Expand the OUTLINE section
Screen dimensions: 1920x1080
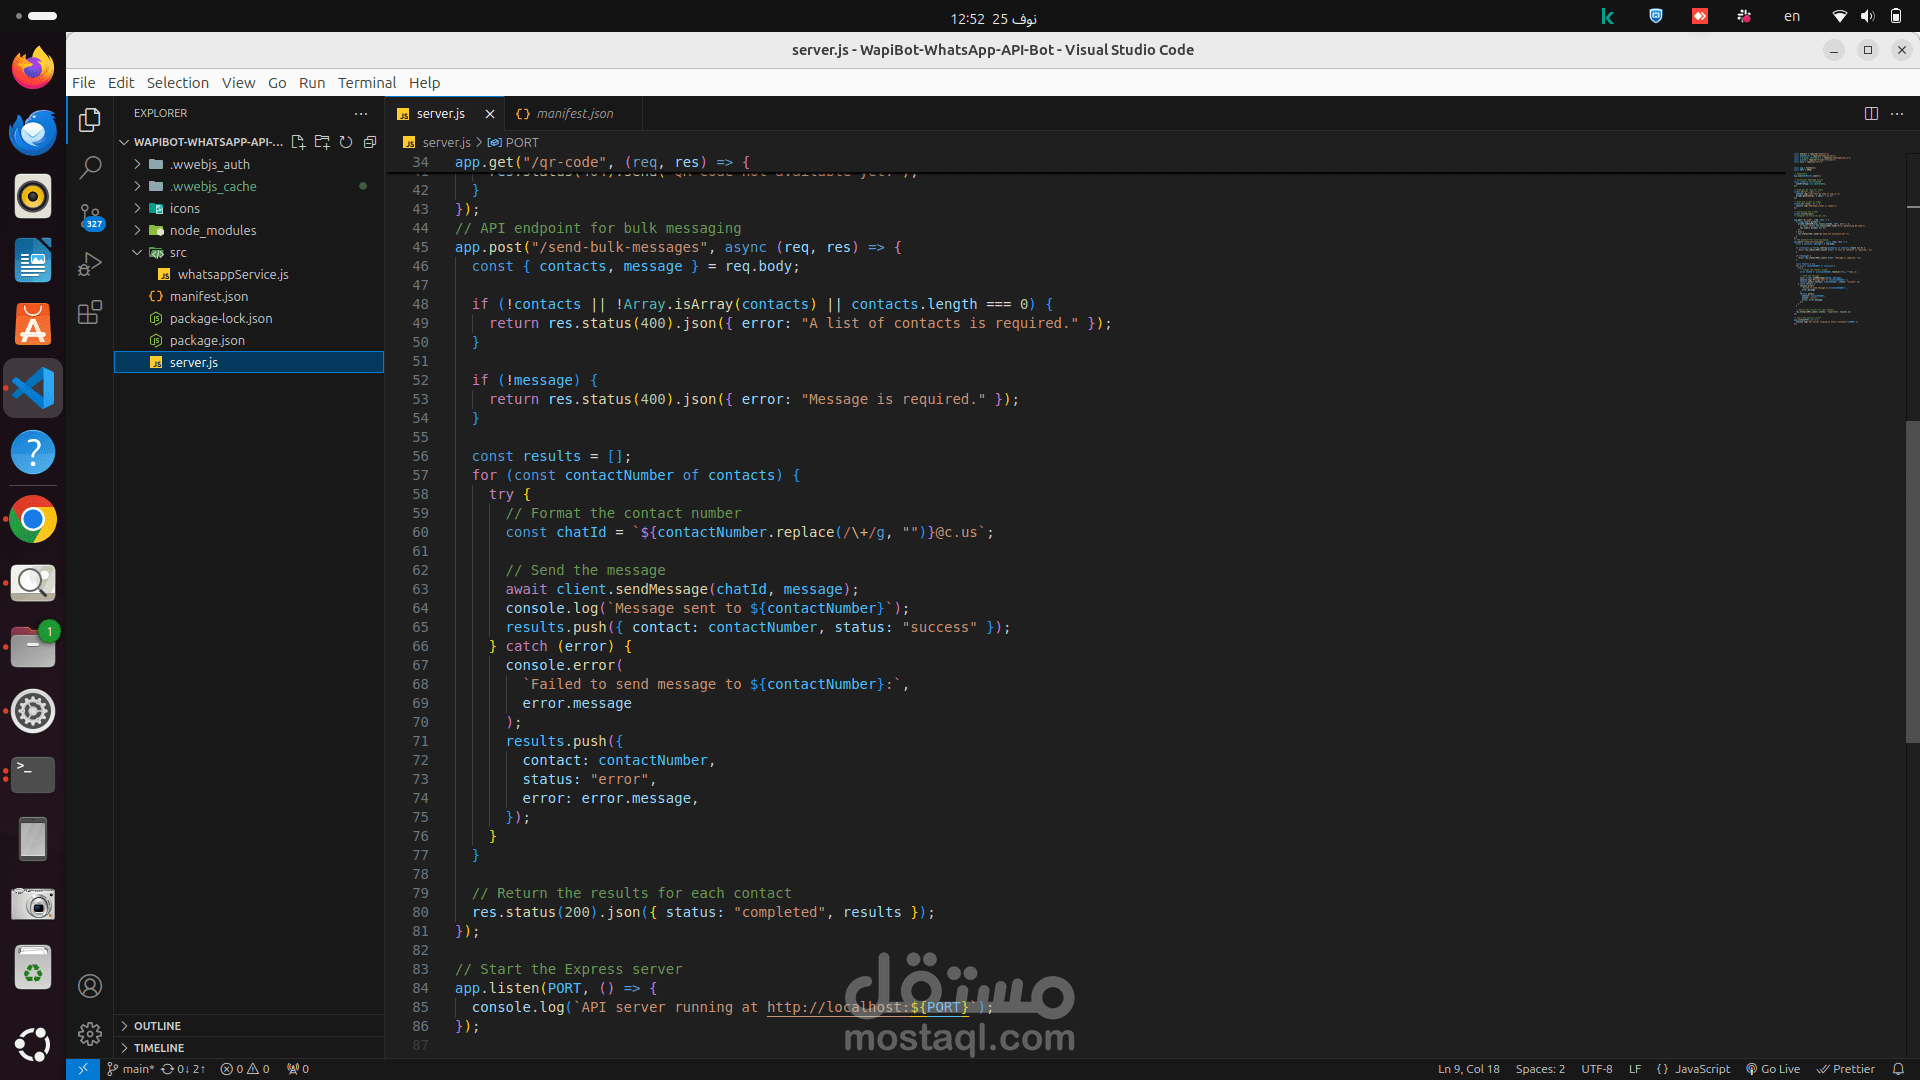point(157,1026)
